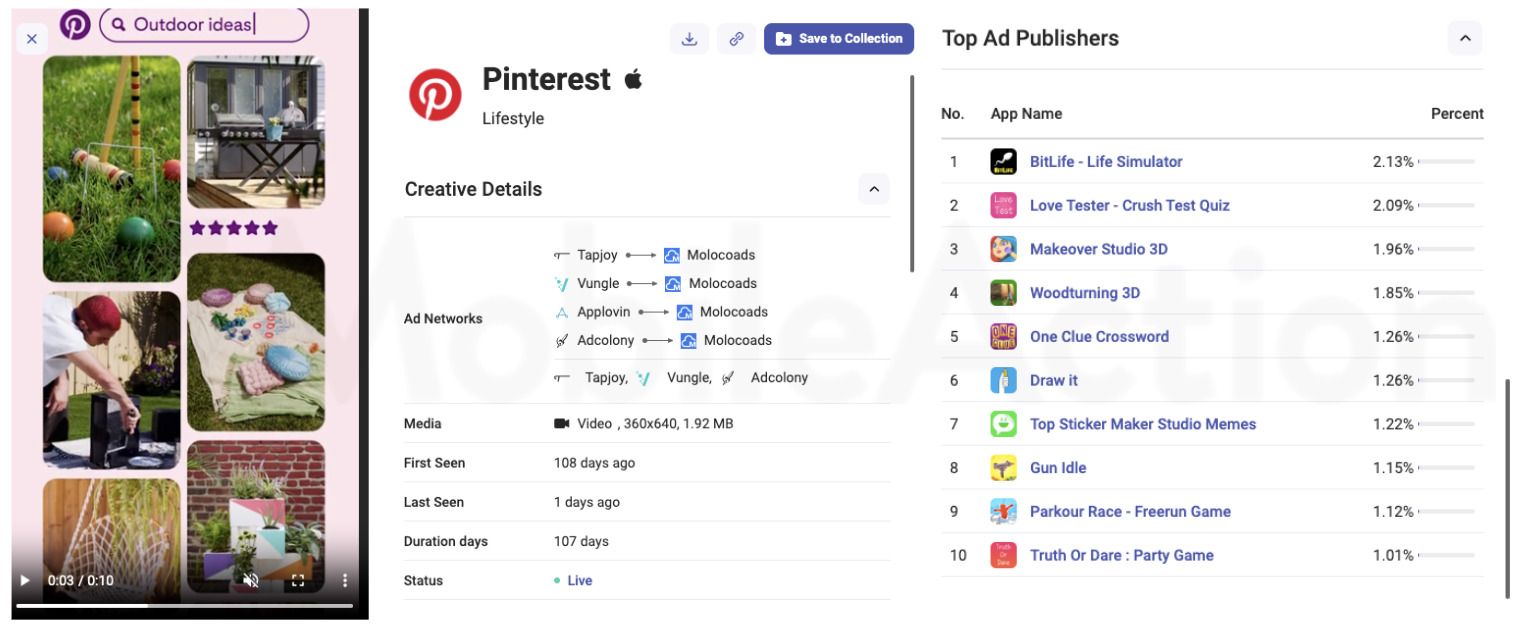Open Draw it publisher
Screen dimensions: 1532x630
[1054, 380]
